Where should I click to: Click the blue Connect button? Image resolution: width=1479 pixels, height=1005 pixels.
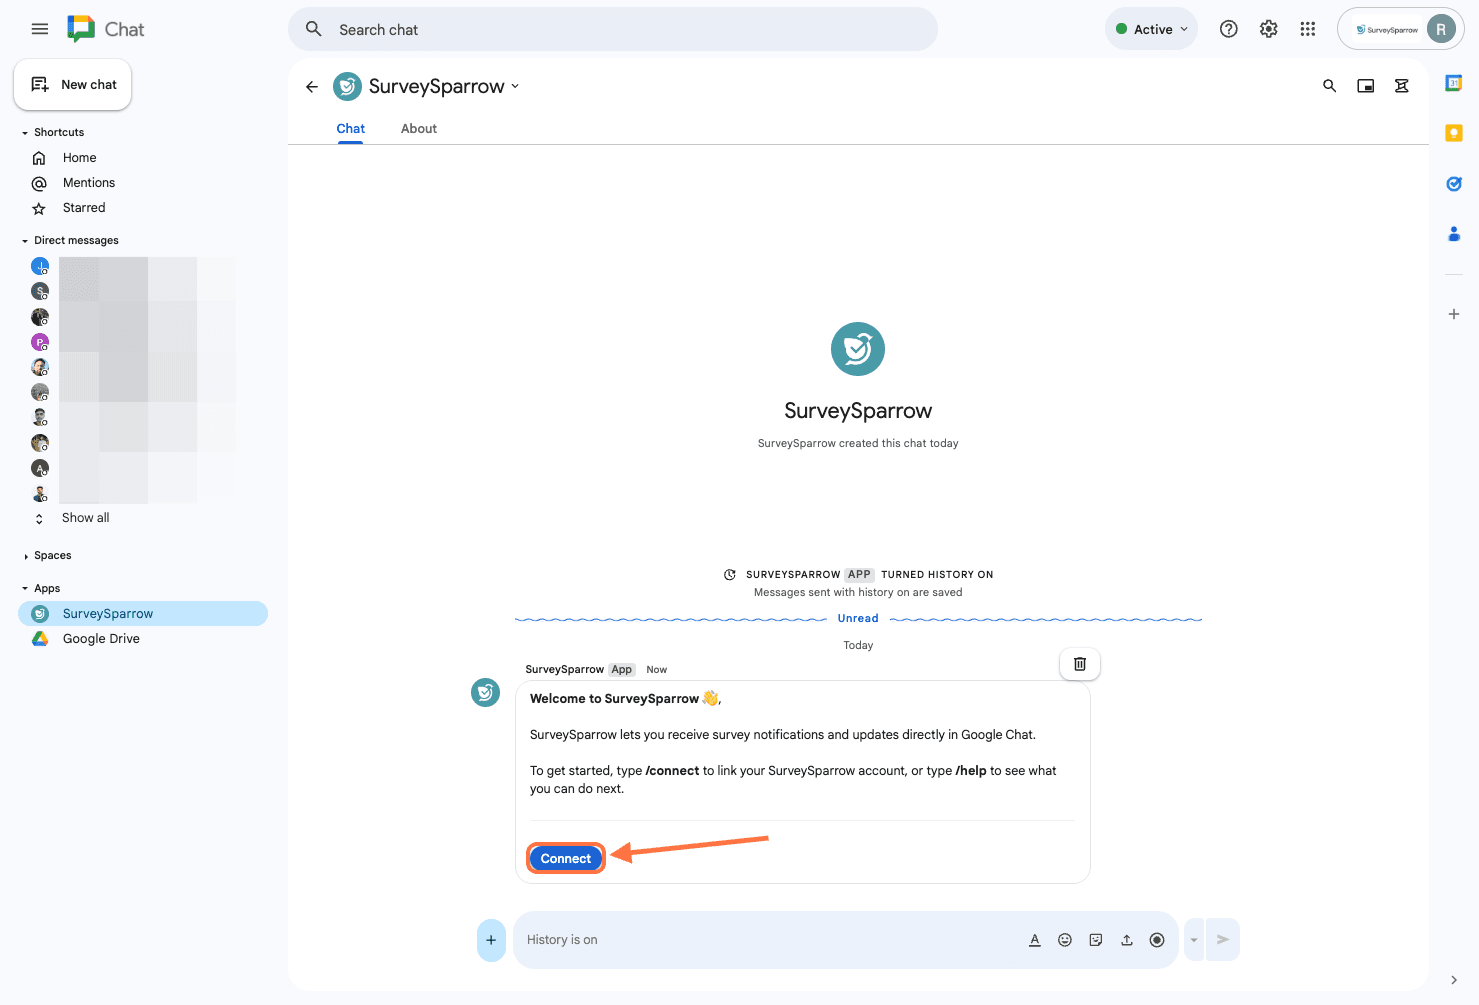566,859
